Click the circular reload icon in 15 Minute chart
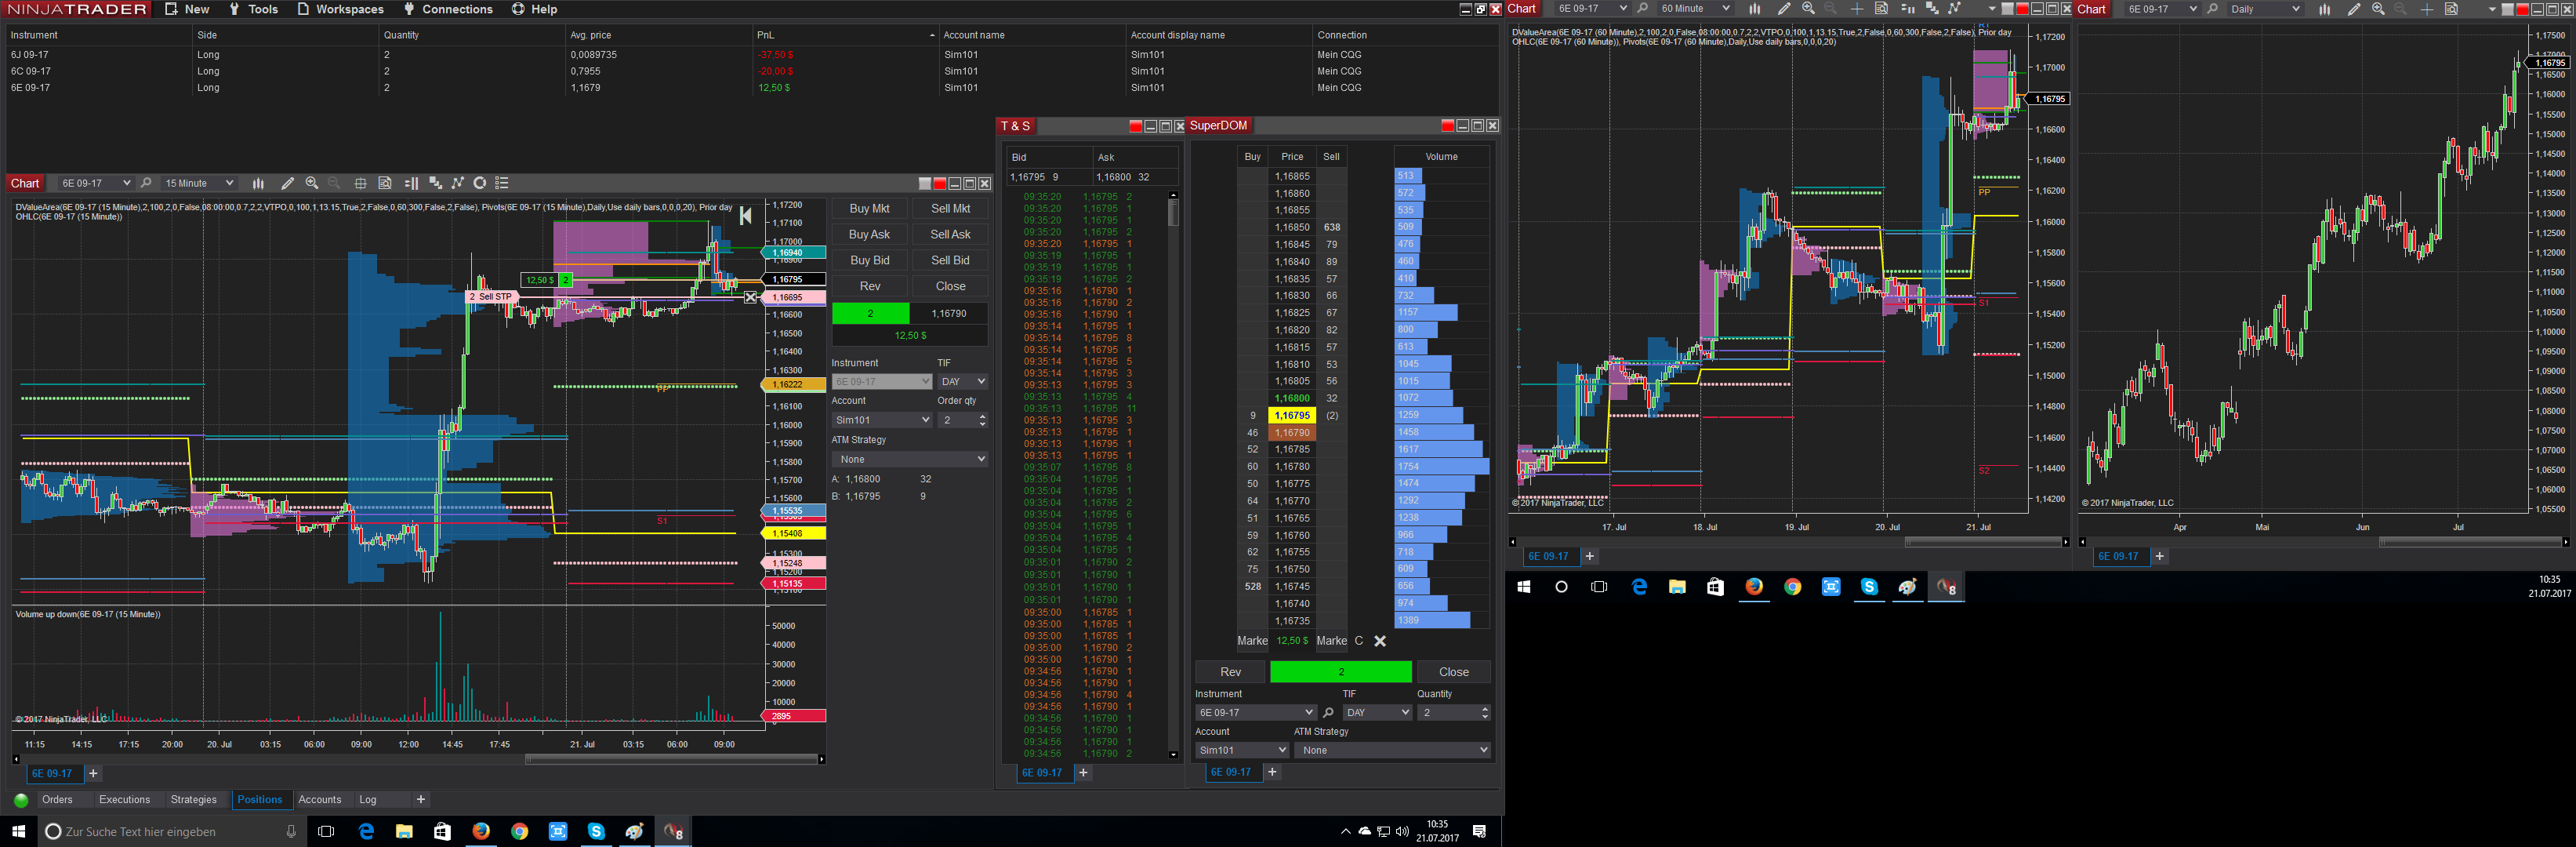The height and width of the screenshot is (847, 2576). tap(480, 183)
